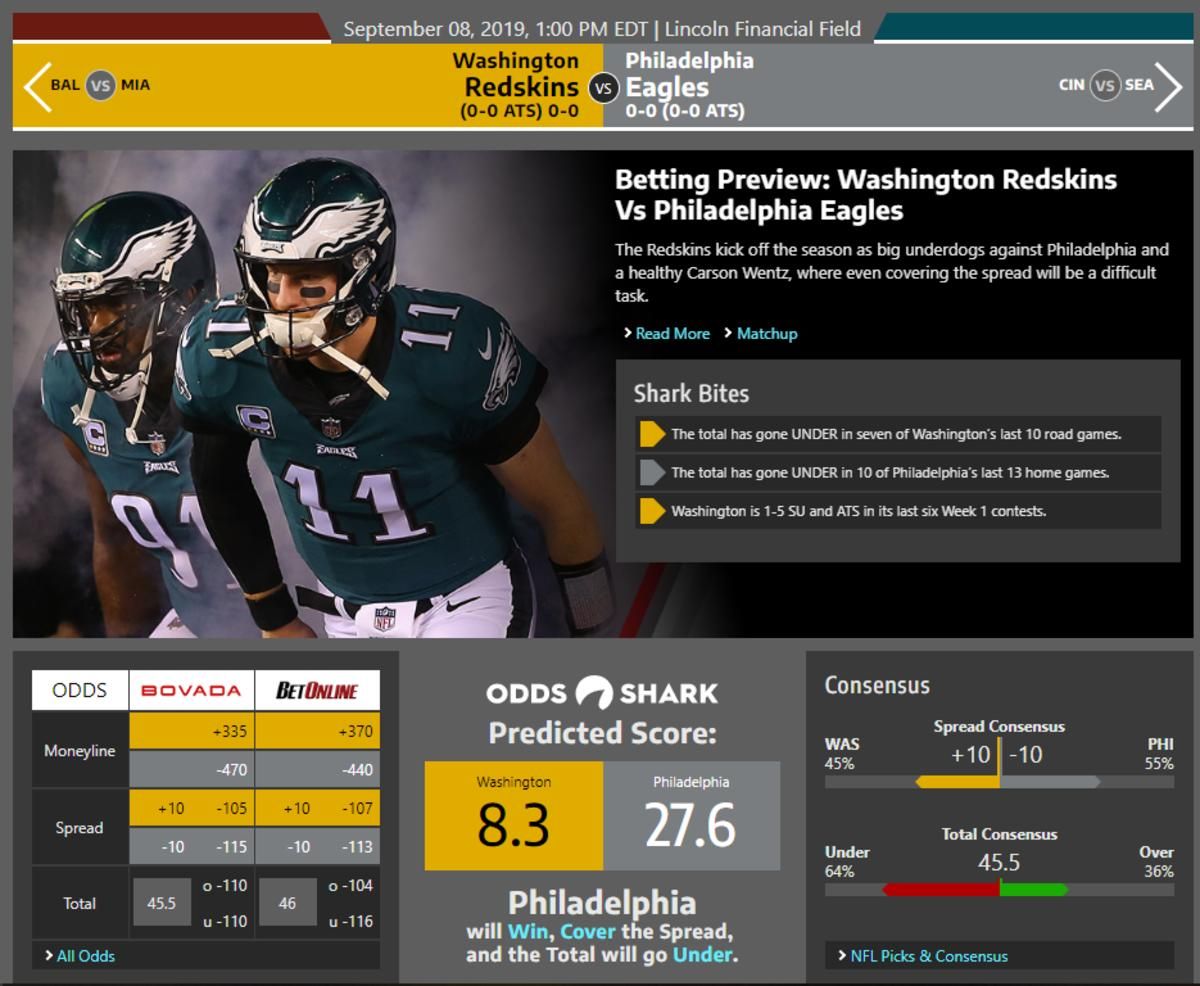Click yellow flag icon beside Washington road games bite
This screenshot has height=986, width=1200.
point(652,434)
